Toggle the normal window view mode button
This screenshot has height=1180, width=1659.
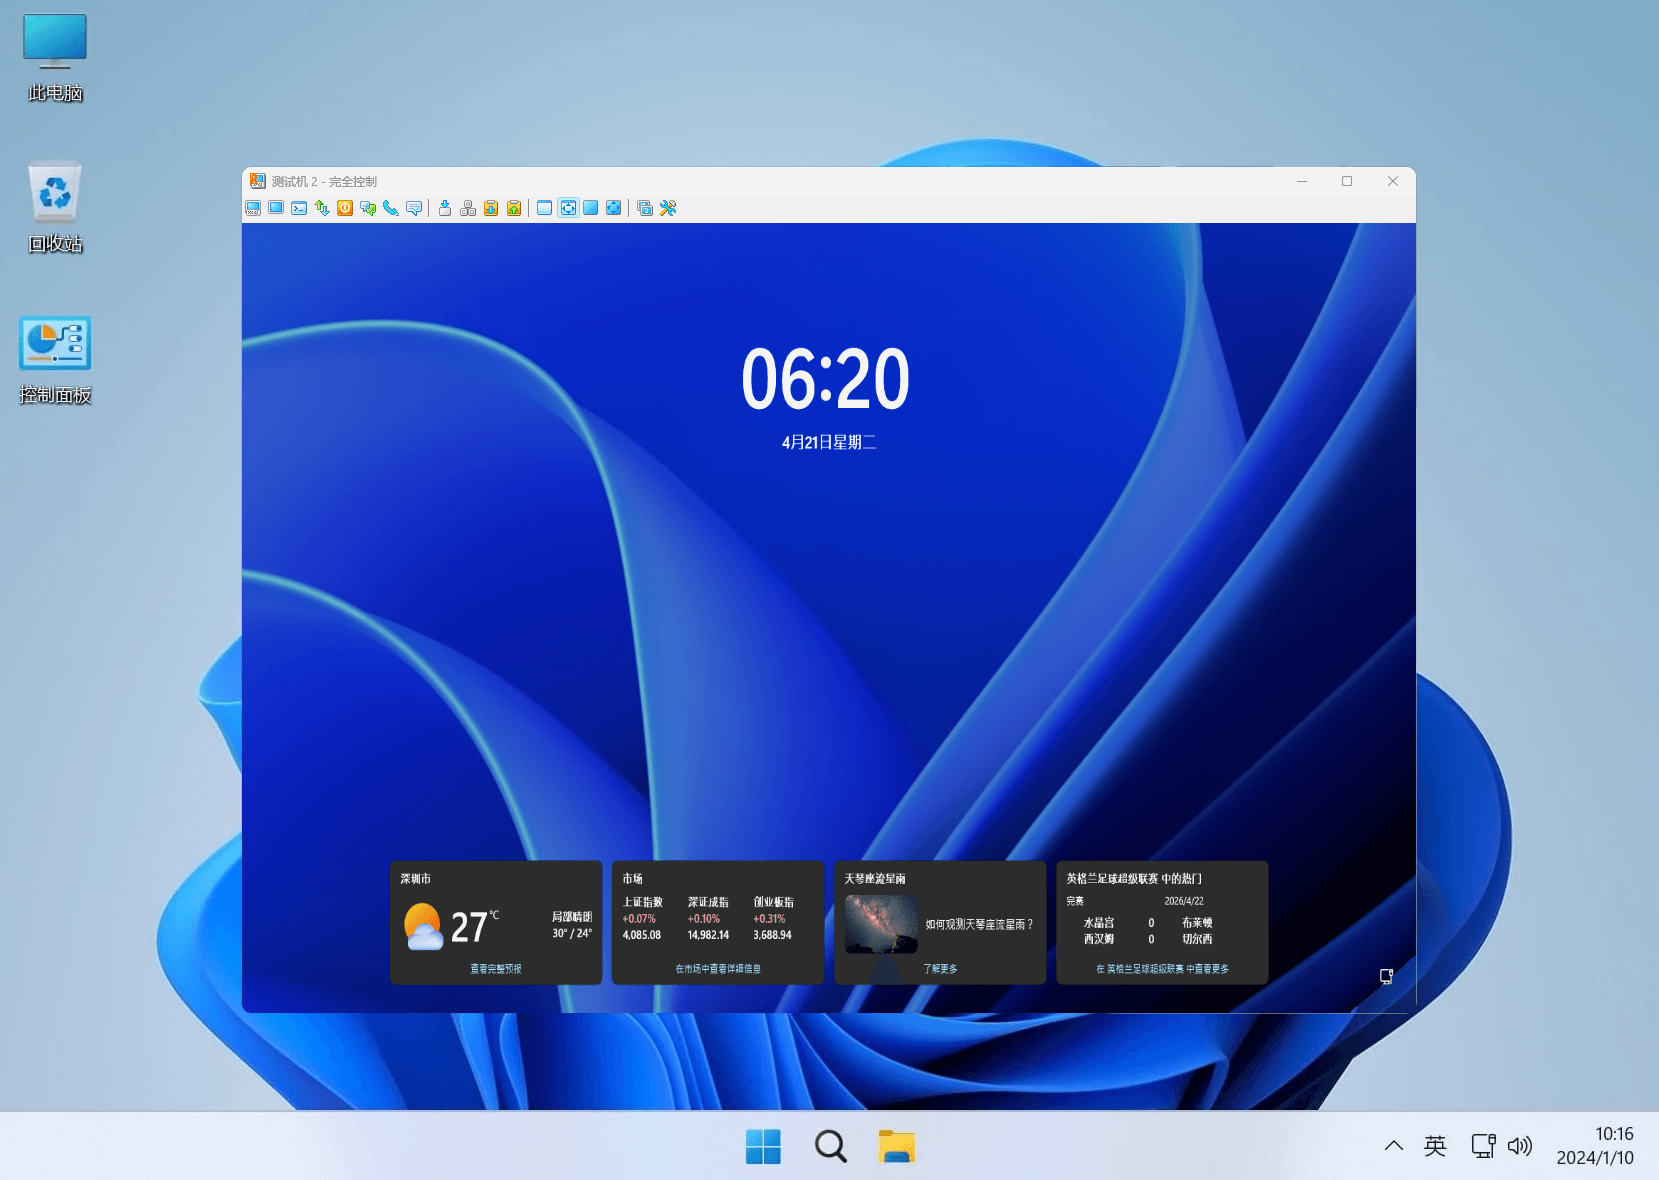pos(544,208)
